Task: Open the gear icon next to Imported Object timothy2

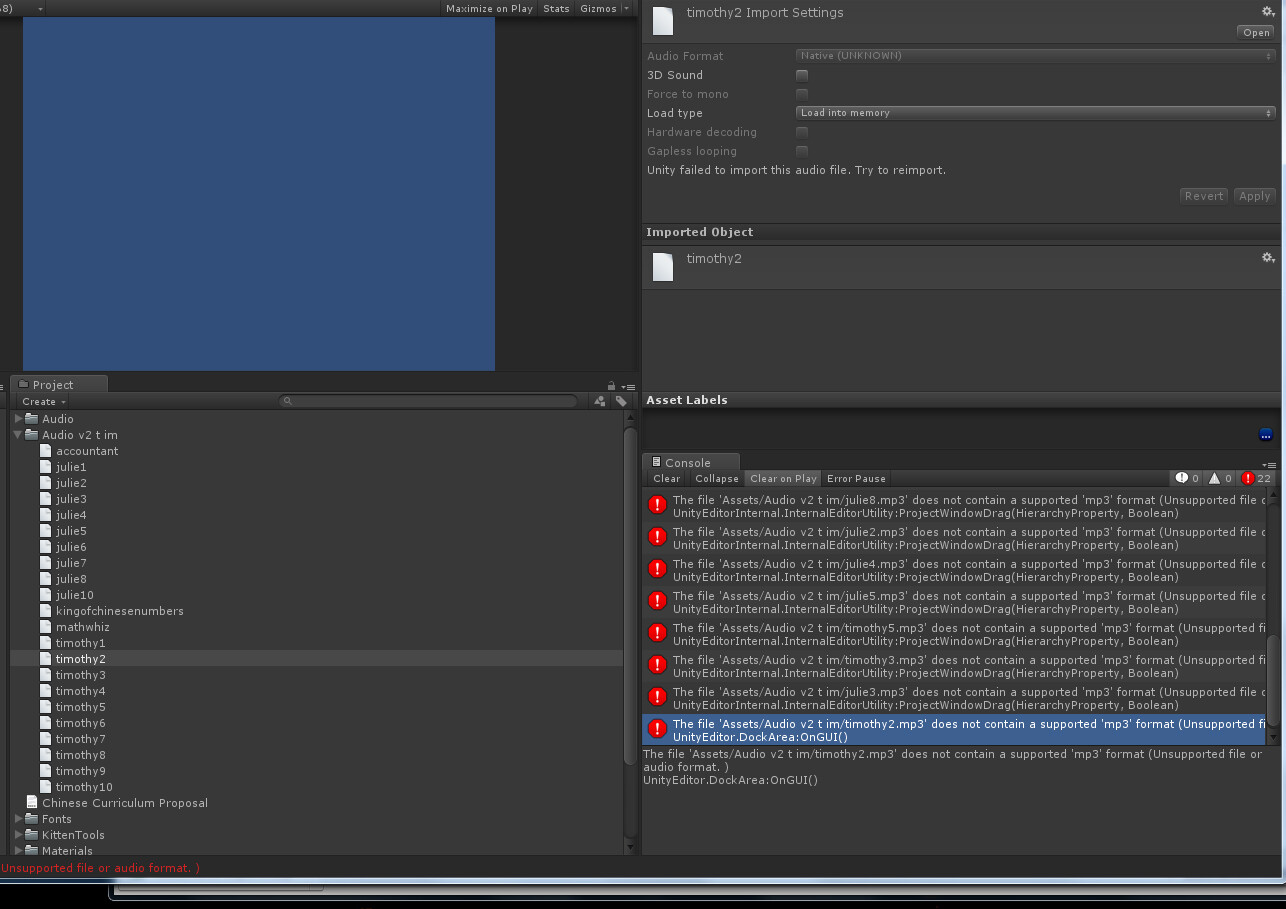Action: click(x=1268, y=258)
